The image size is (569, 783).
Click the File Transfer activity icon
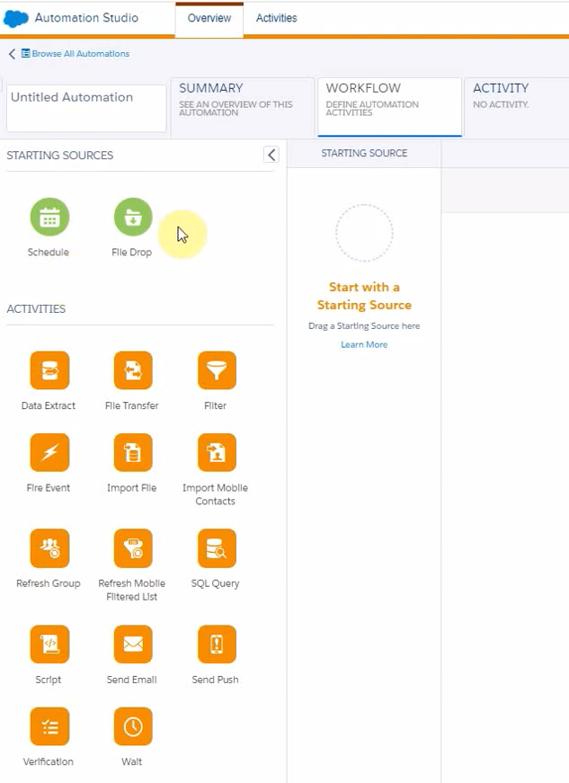tap(133, 370)
